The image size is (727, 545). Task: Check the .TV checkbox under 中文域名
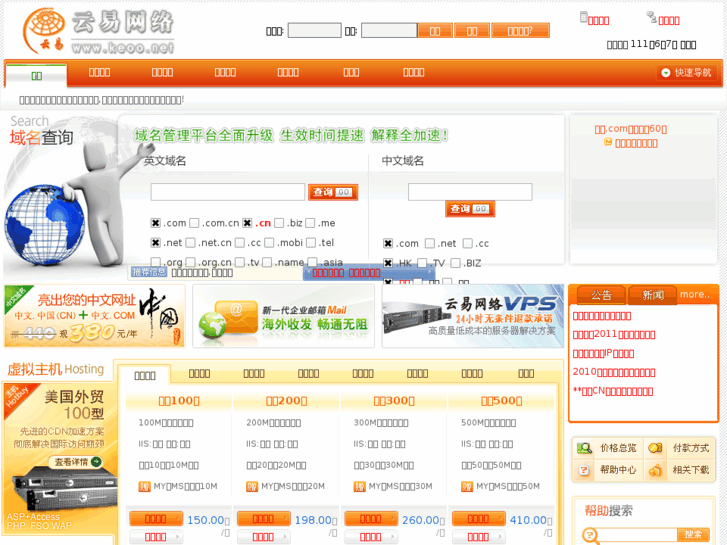coord(422,263)
